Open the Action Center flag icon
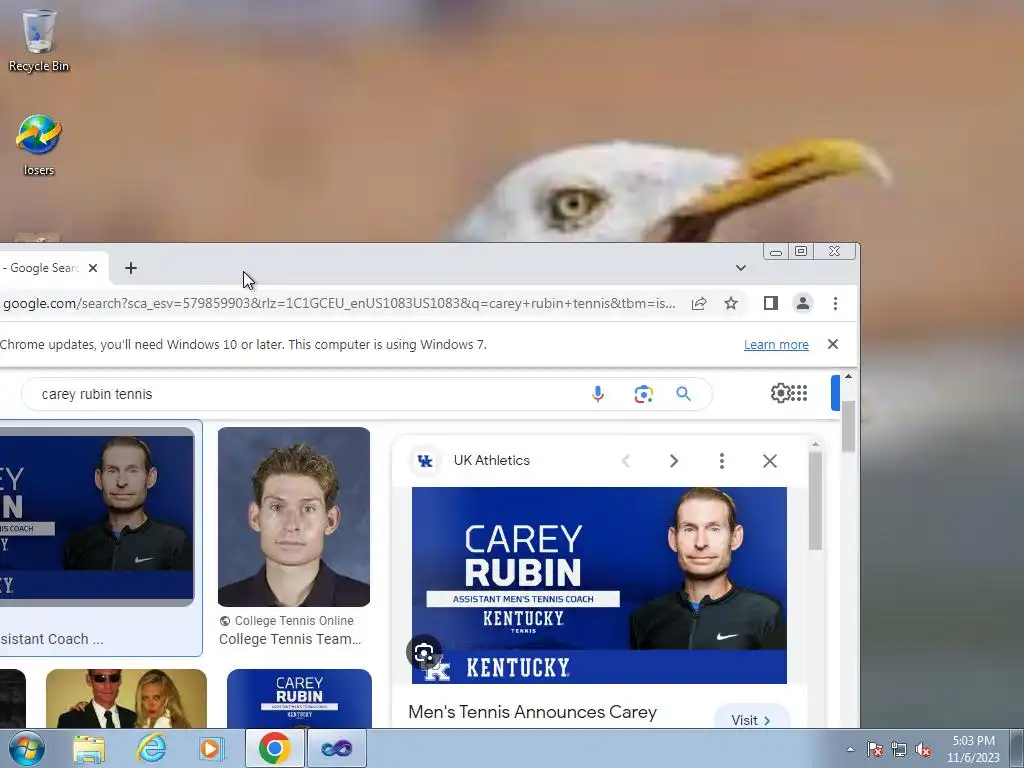1024x768 pixels. point(875,749)
